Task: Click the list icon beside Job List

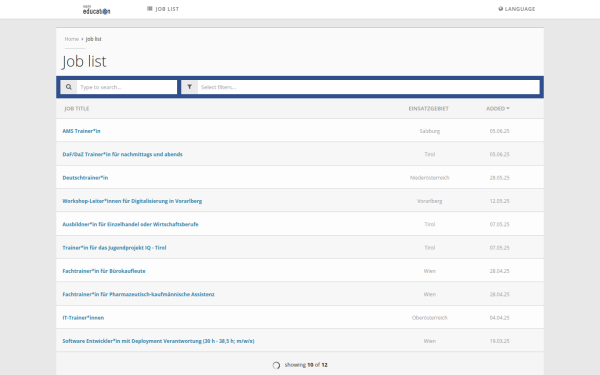Action: pyautogui.click(x=150, y=8)
